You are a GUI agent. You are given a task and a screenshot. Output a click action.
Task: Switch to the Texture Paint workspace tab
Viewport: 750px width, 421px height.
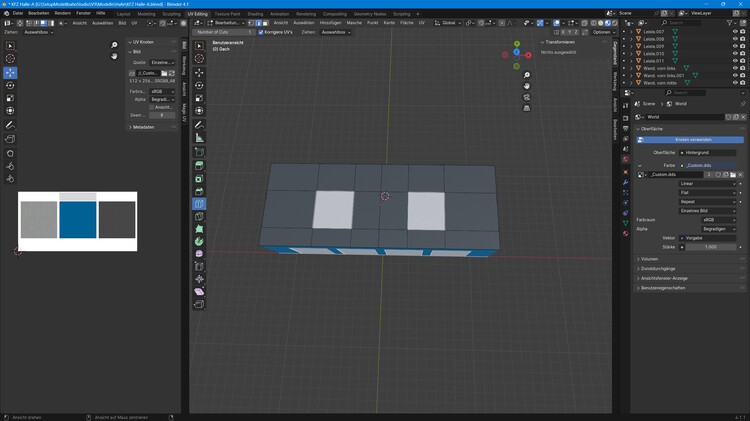(x=227, y=14)
